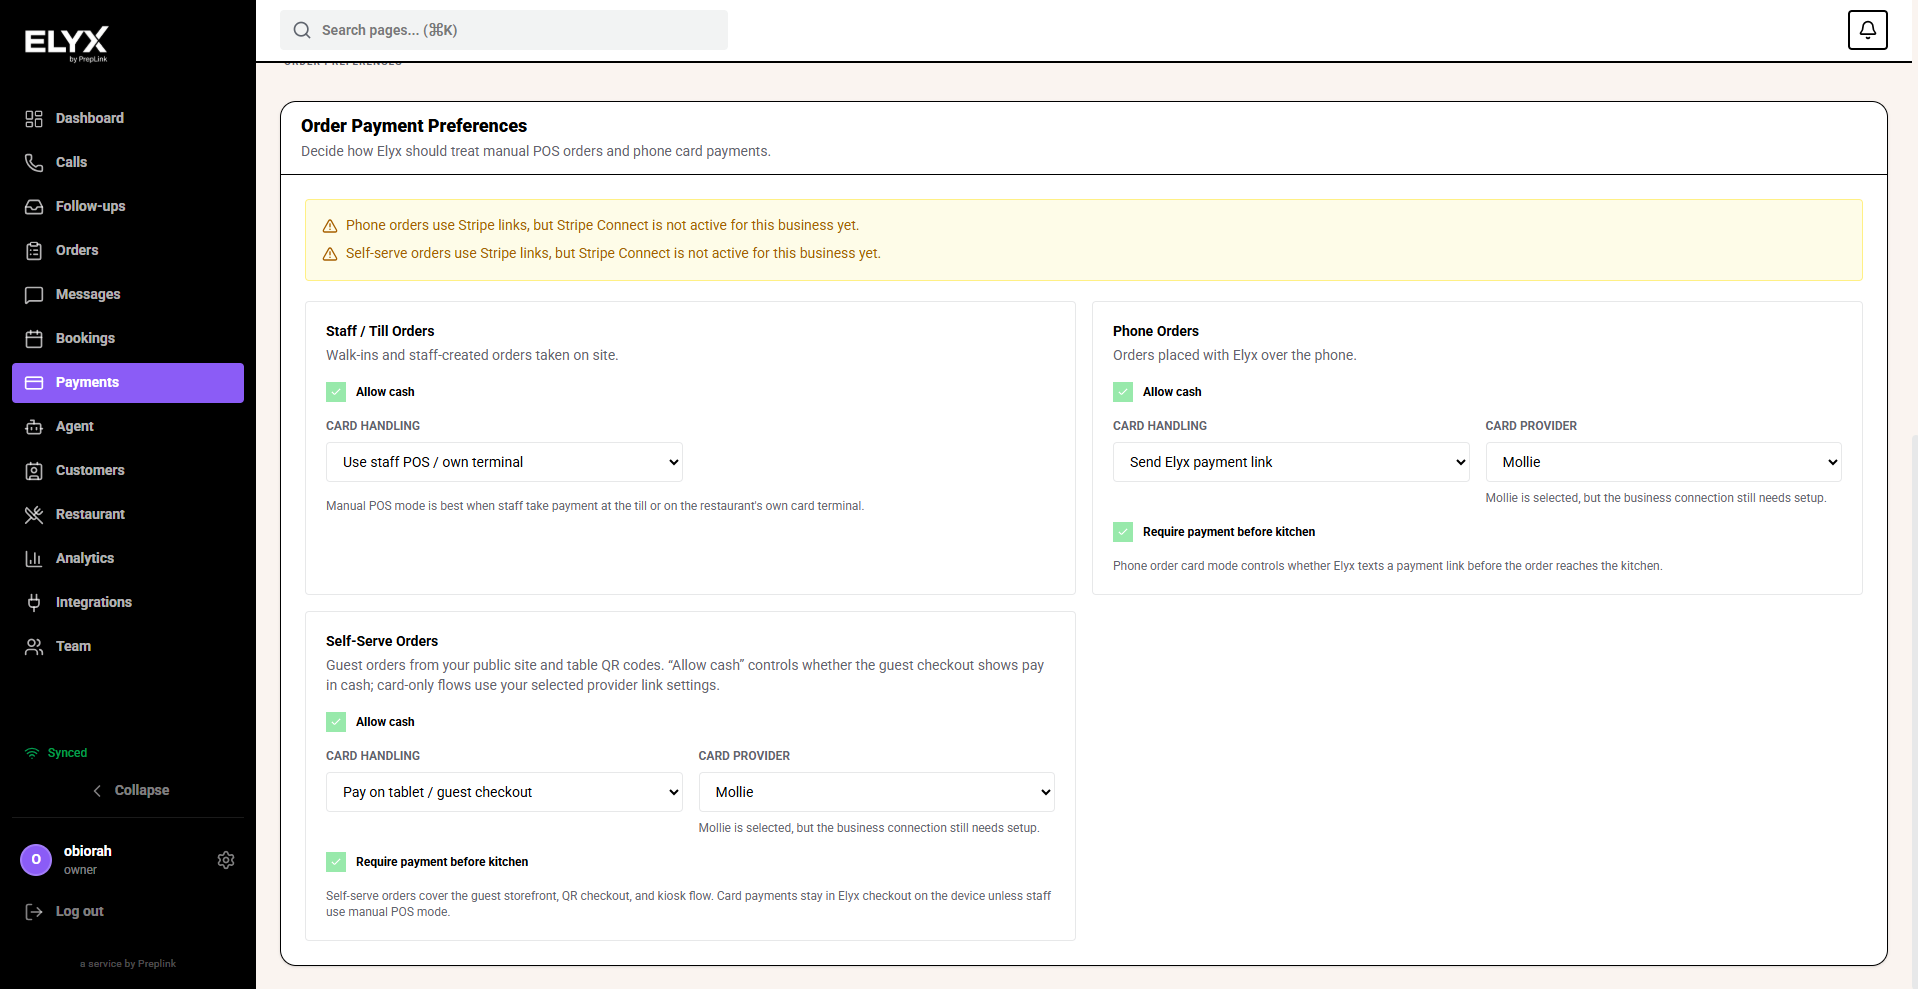The height and width of the screenshot is (989, 1918).
Task: Toggle Allow cash for Staff / Till Orders
Action: pos(336,392)
